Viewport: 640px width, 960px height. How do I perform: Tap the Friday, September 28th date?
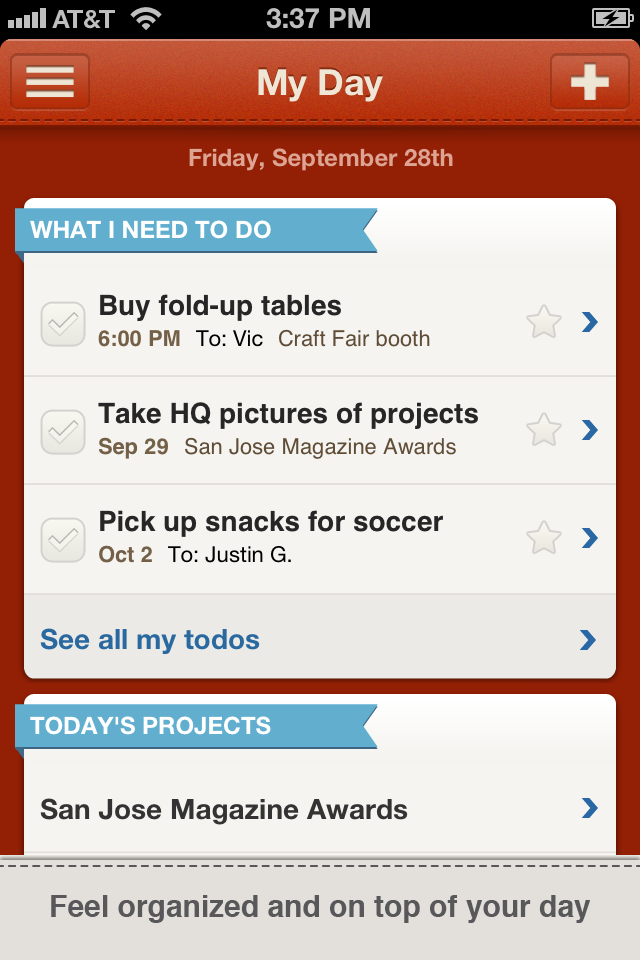click(x=320, y=158)
